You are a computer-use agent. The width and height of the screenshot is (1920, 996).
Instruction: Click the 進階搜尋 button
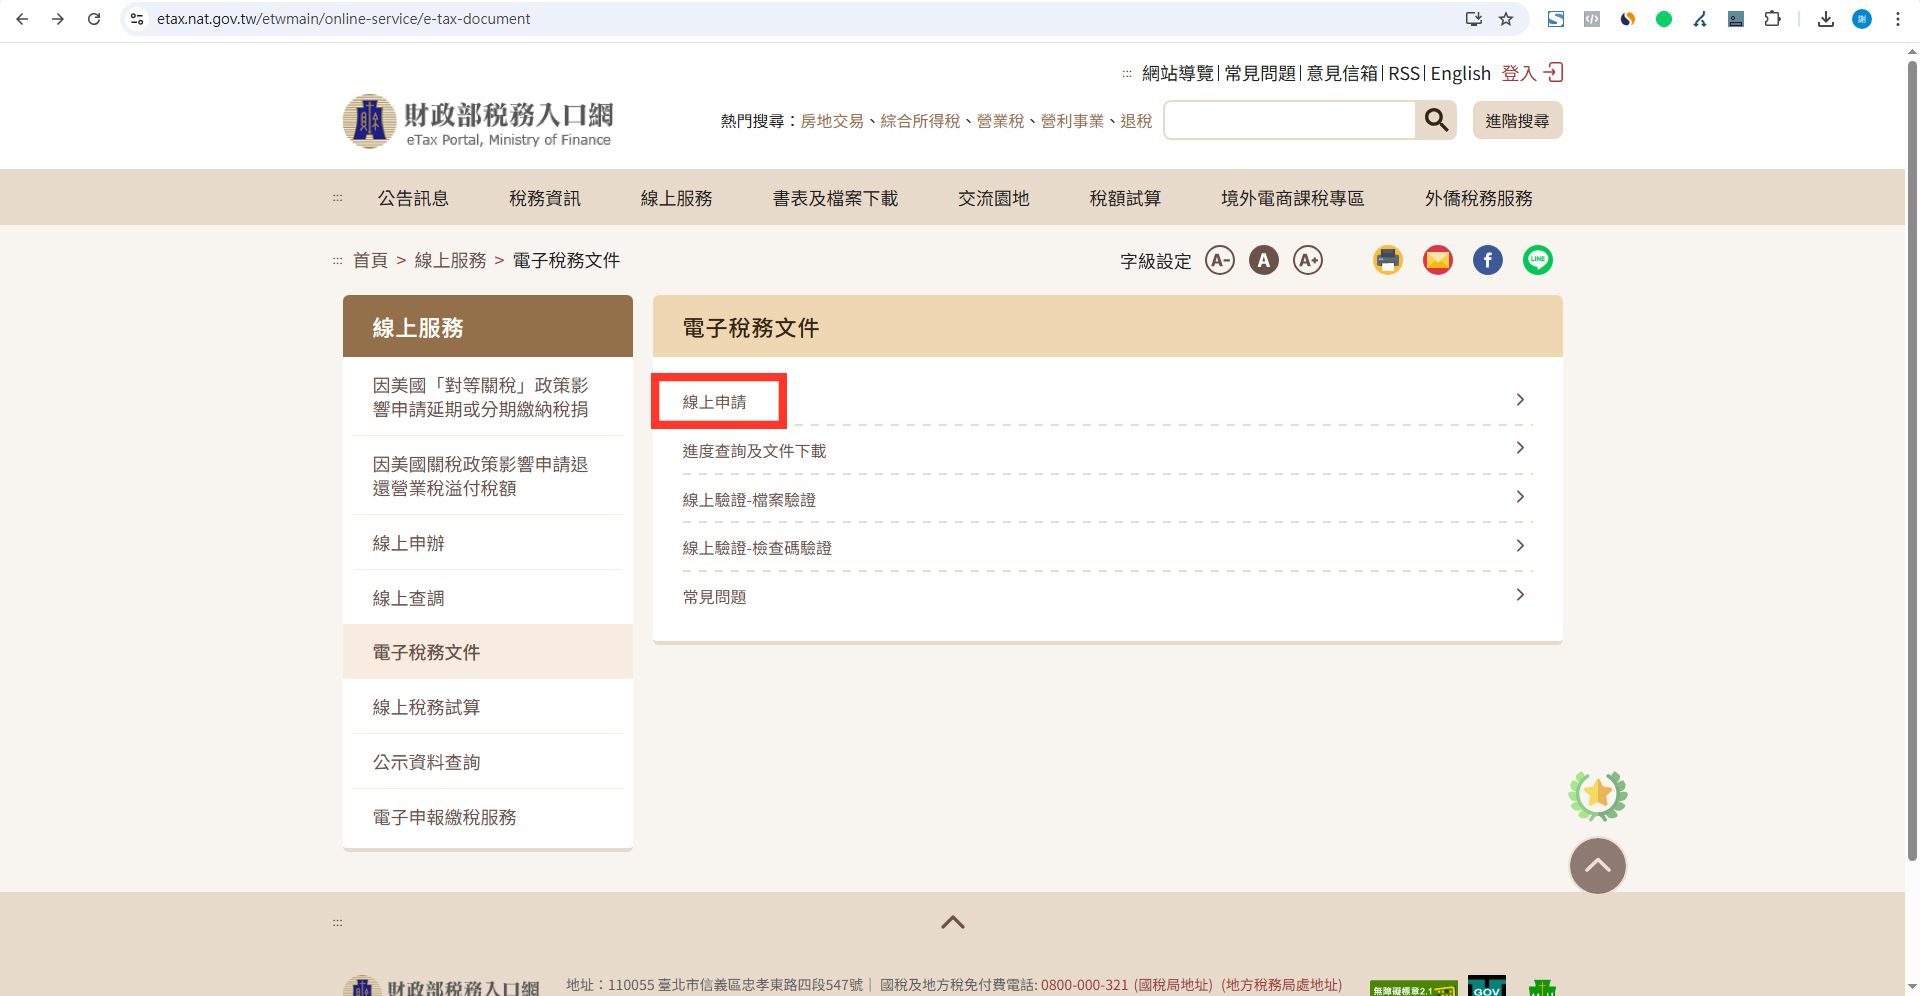[1516, 121]
